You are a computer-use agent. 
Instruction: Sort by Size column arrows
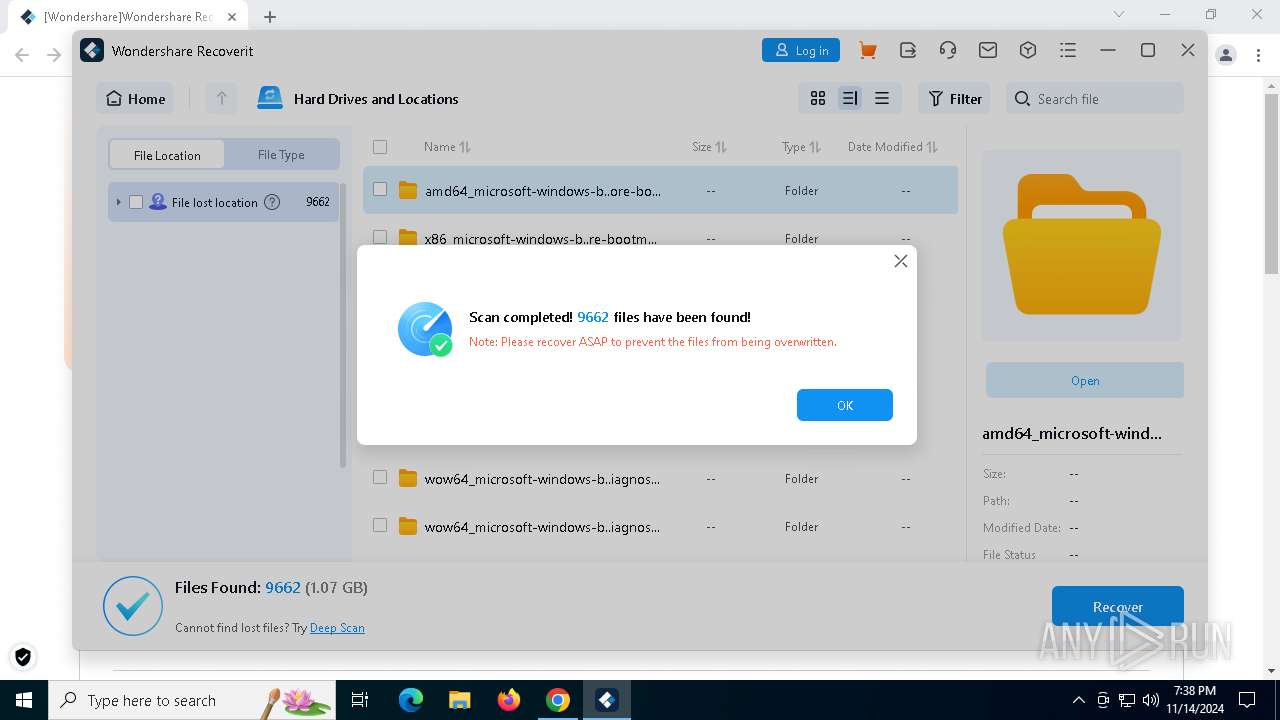point(721,147)
